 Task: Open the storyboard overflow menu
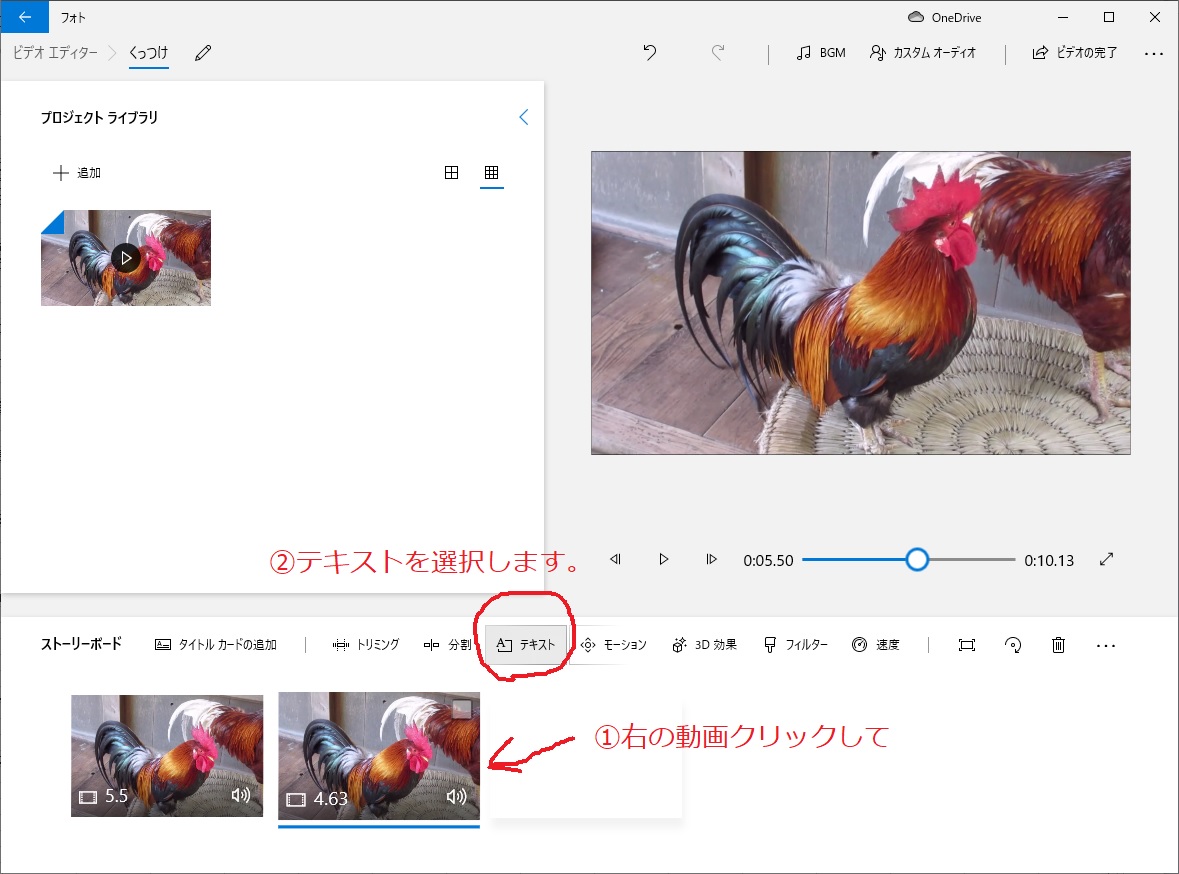click(x=1105, y=645)
